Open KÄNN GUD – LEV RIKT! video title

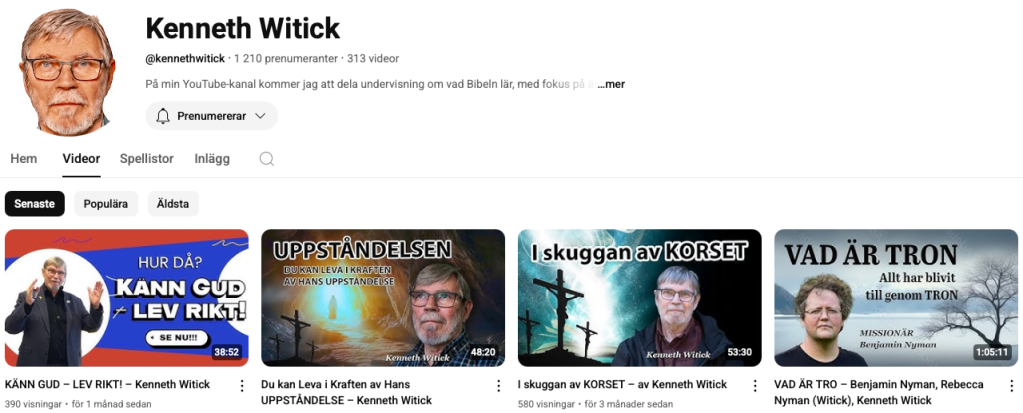click(108, 384)
